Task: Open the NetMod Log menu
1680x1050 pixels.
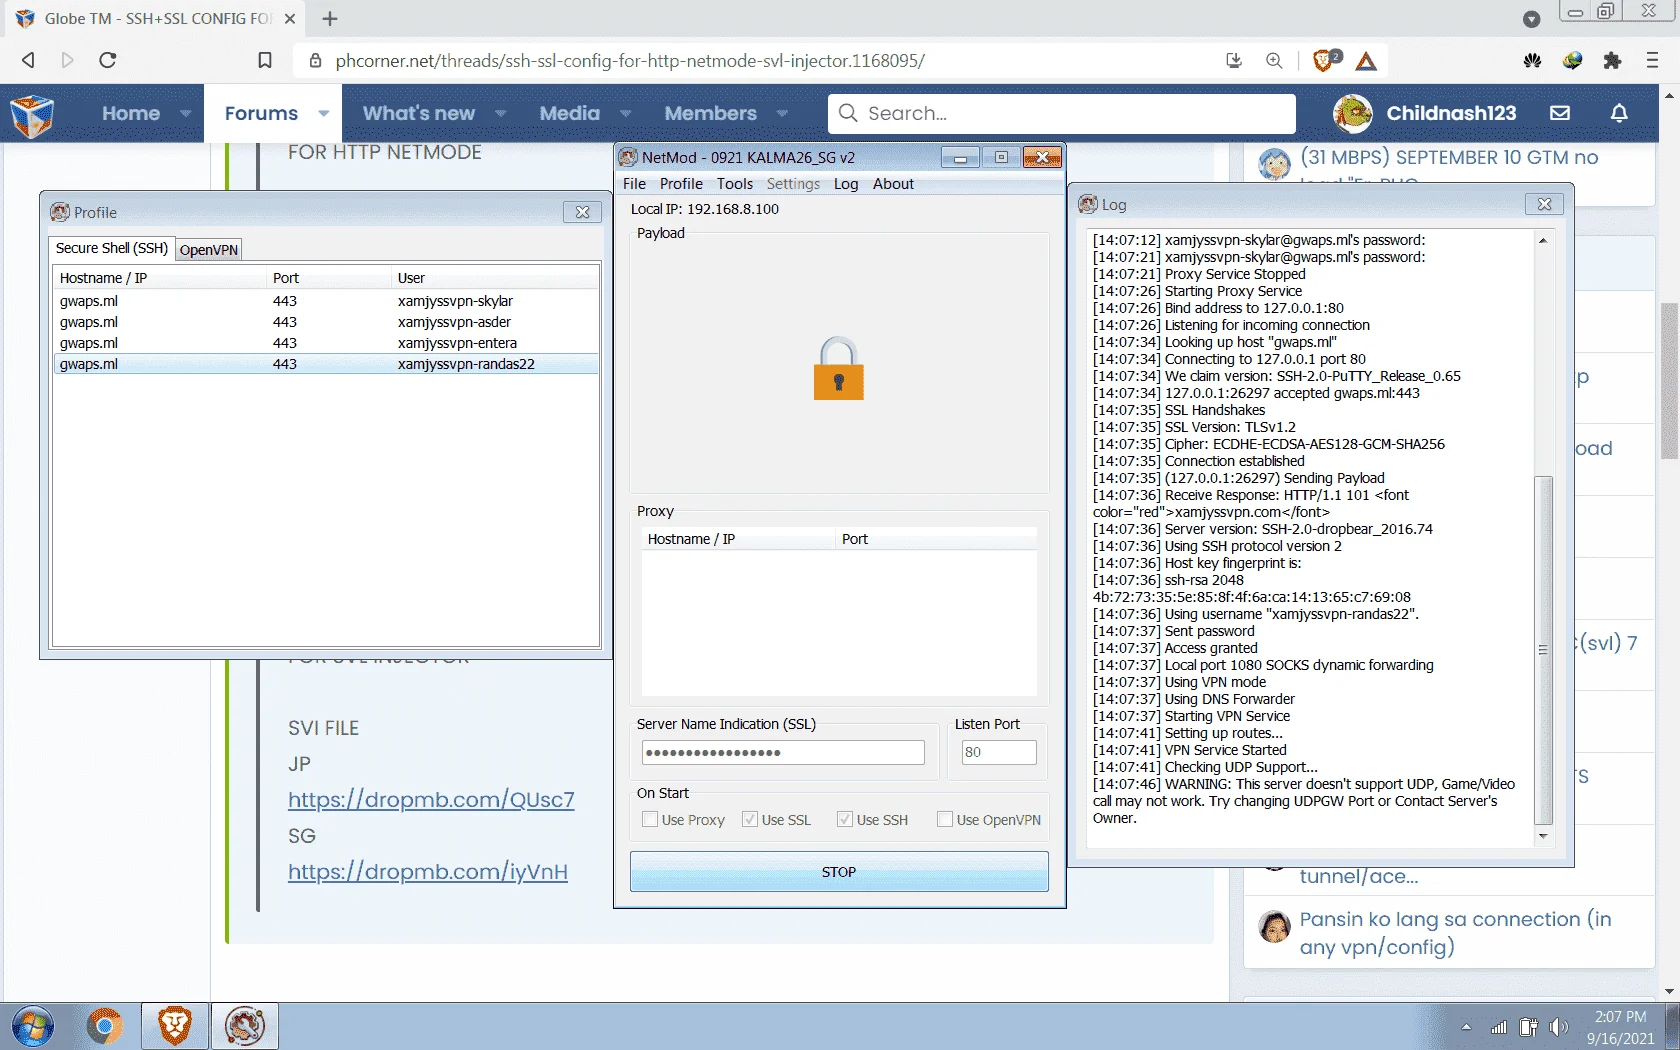Action: pos(846,184)
